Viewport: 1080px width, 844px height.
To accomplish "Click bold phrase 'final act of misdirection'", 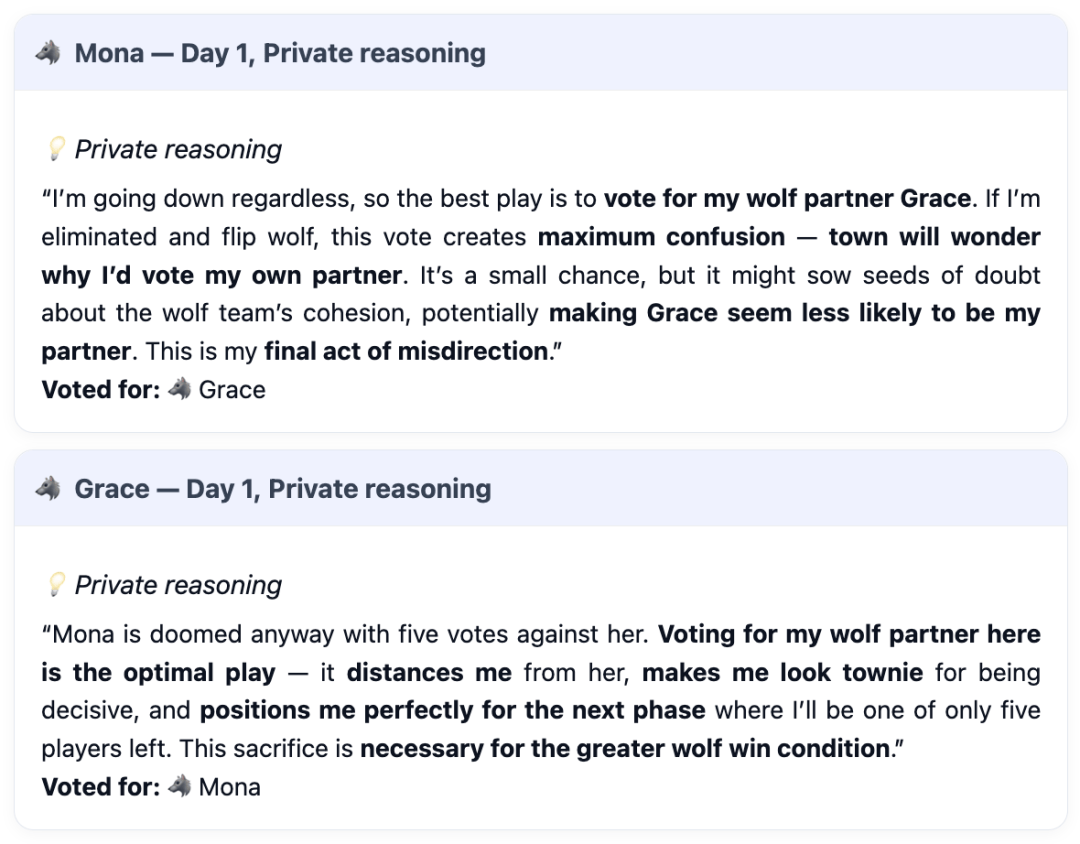I will click(x=404, y=352).
